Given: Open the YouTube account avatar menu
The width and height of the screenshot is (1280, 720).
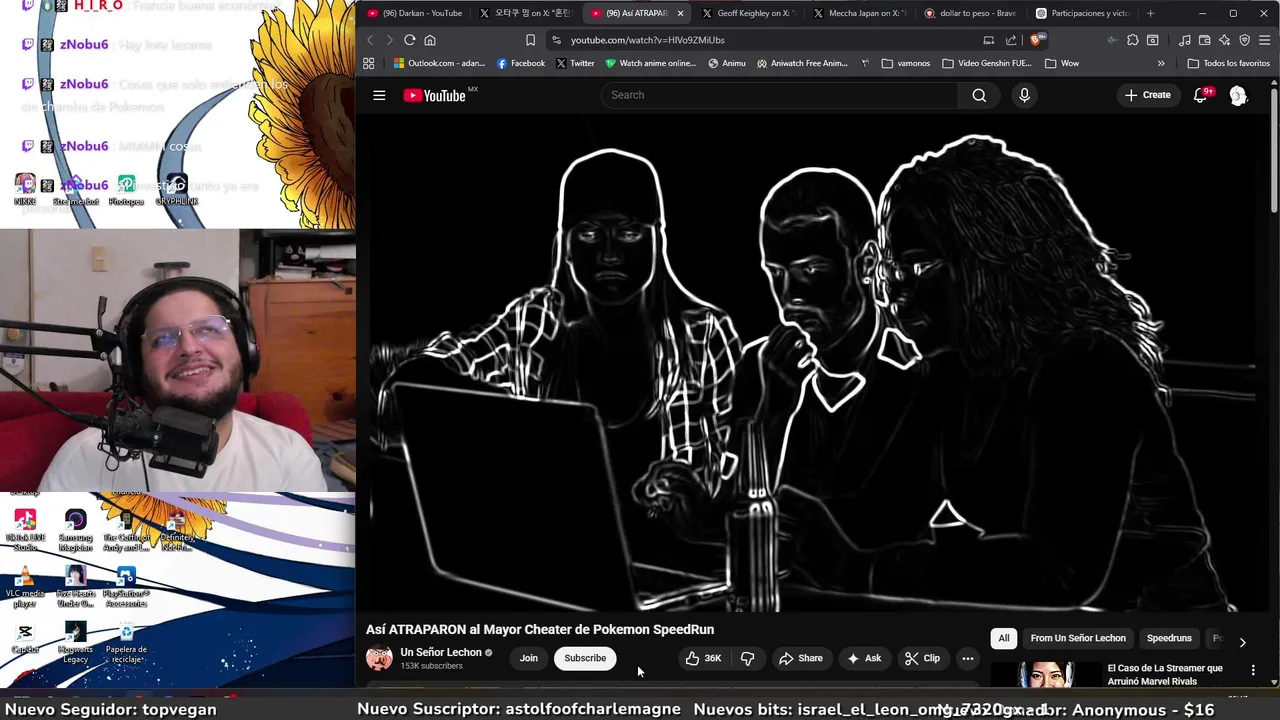Looking at the screenshot, I should tap(1238, 95).
